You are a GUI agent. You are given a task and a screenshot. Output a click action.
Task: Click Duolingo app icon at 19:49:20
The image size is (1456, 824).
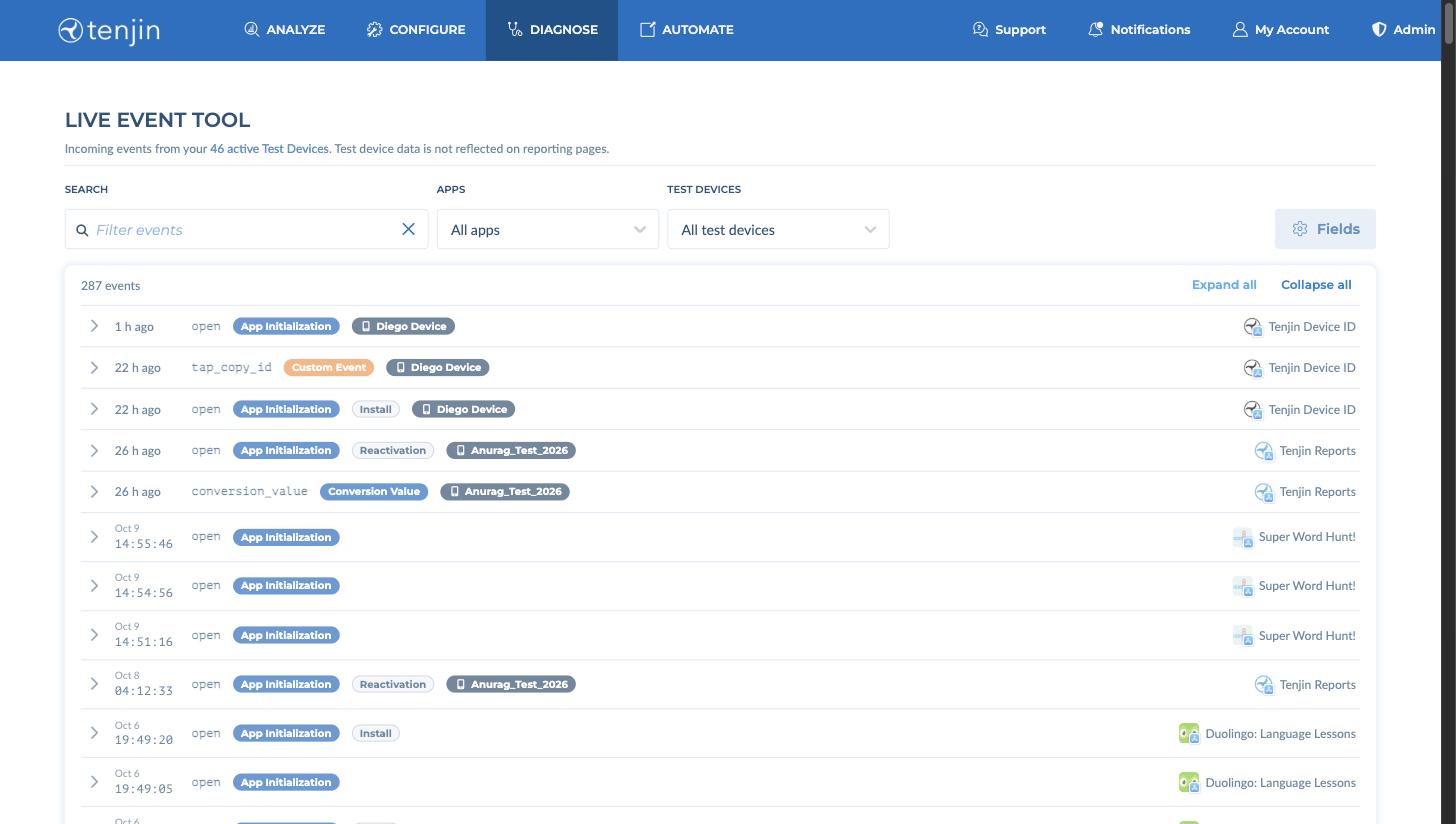pyautogui.click(x=1189, y=734)
